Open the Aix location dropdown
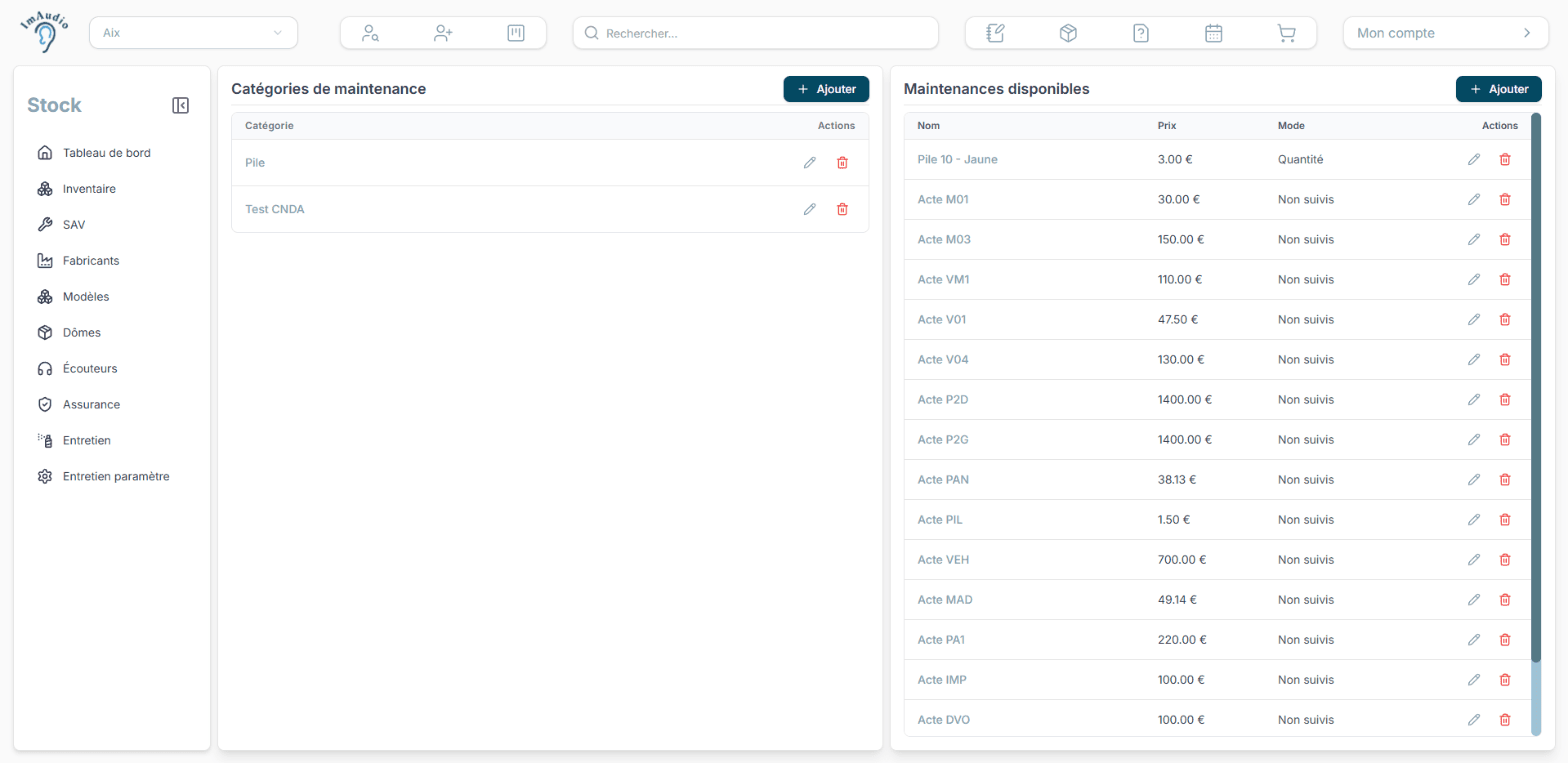This screenshot has height=763, width=1568. [x=194, y=33]
